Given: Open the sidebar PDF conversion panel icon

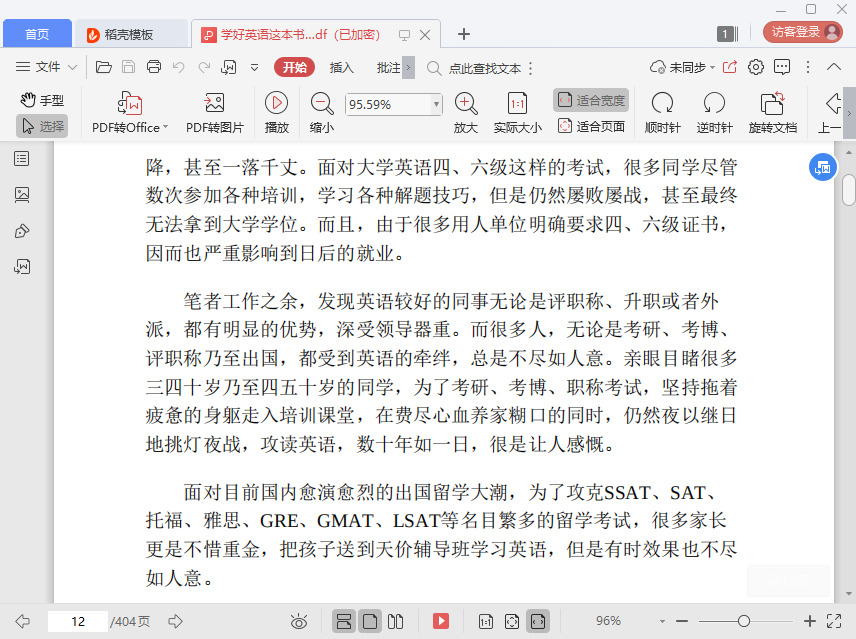Looking at the screenshot, I should pyautogui.click(x=22, y=266).
